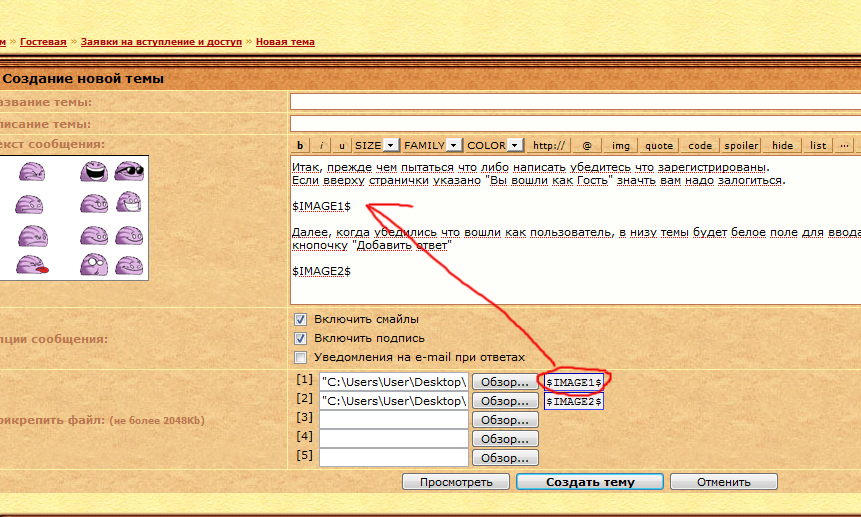Click 'Обзор...' button for attachment slot 3

[505, 420]
